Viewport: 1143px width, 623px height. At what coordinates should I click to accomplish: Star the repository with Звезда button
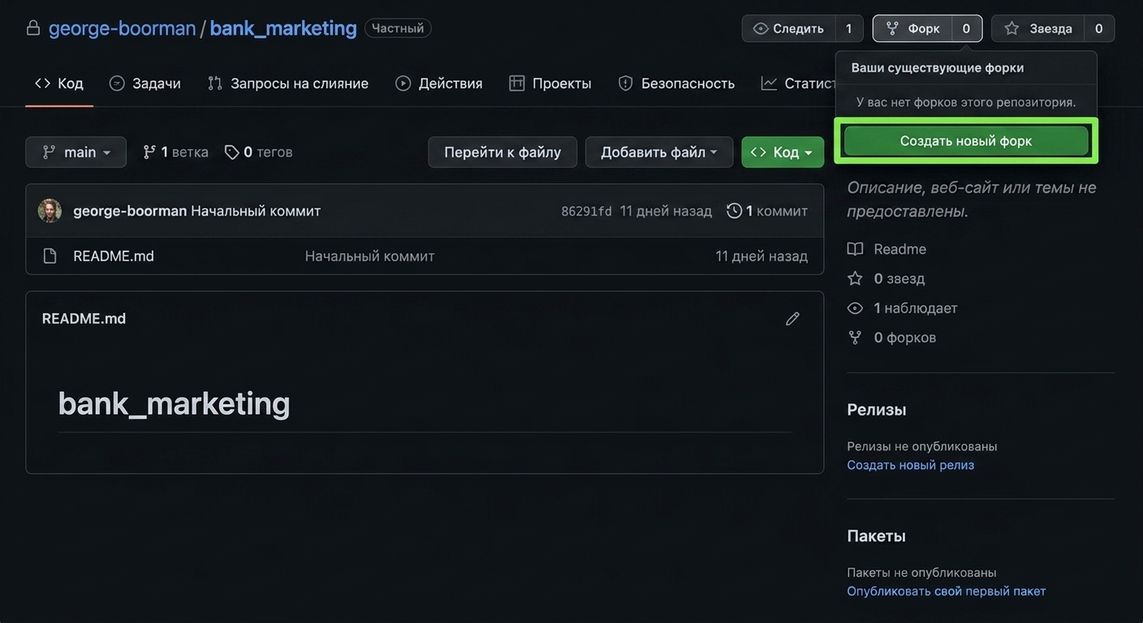[1038, 28]
